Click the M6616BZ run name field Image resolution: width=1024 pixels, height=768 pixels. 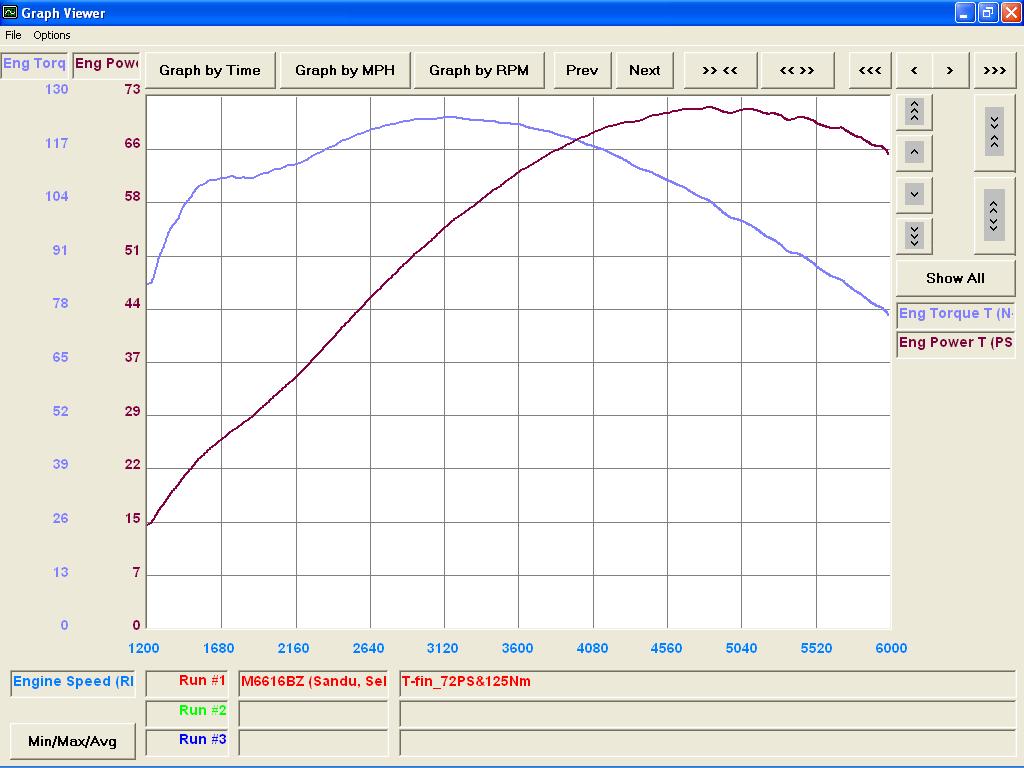[313, 682]
